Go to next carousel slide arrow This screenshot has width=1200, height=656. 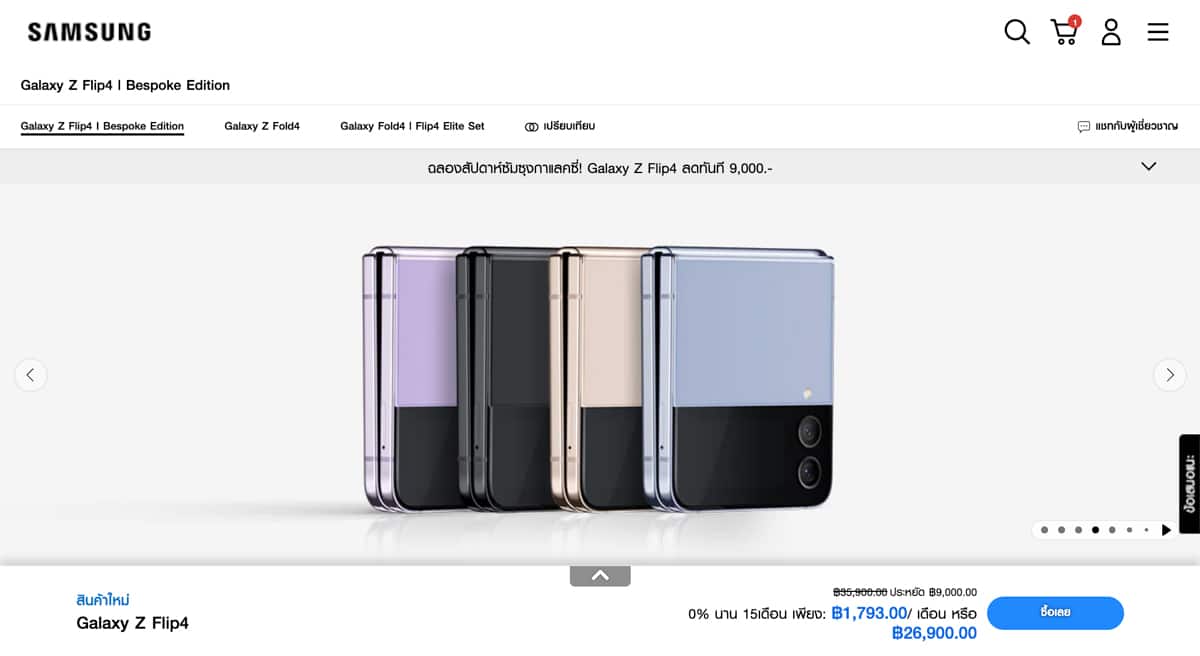[x=1170, y=375]
